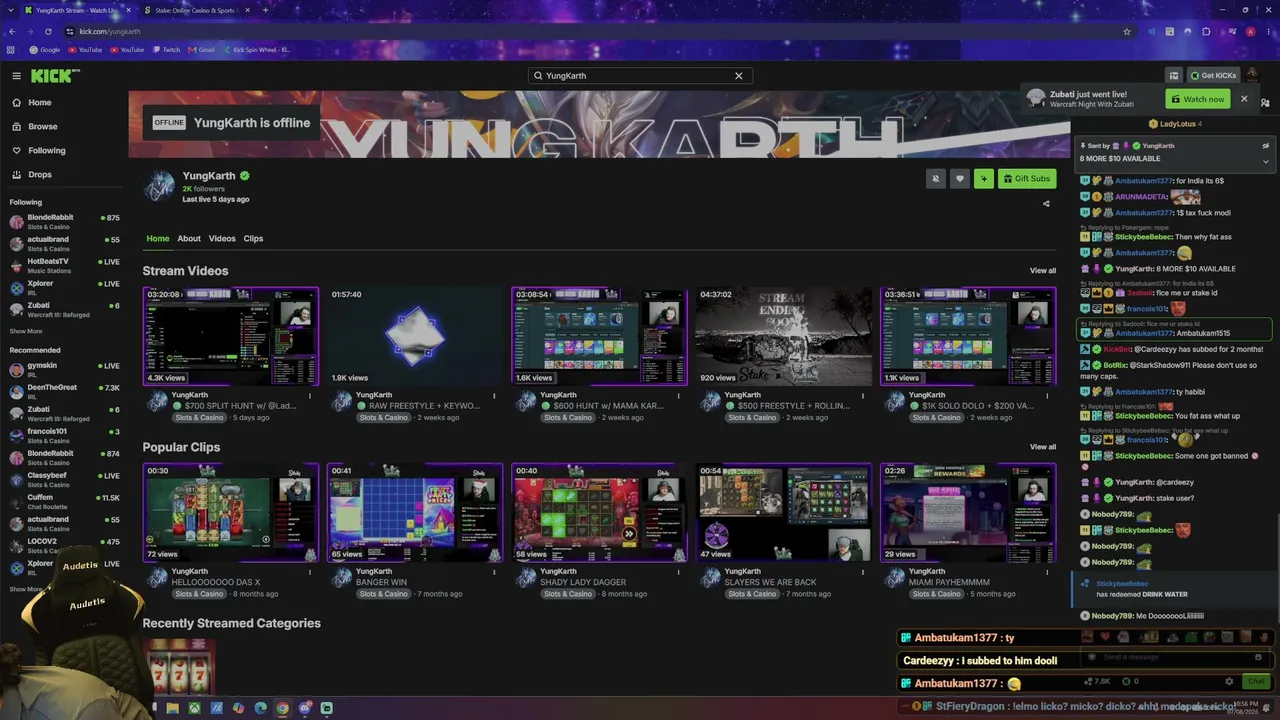Click the YungKarth channel avatar

click(x=160, y=186)
